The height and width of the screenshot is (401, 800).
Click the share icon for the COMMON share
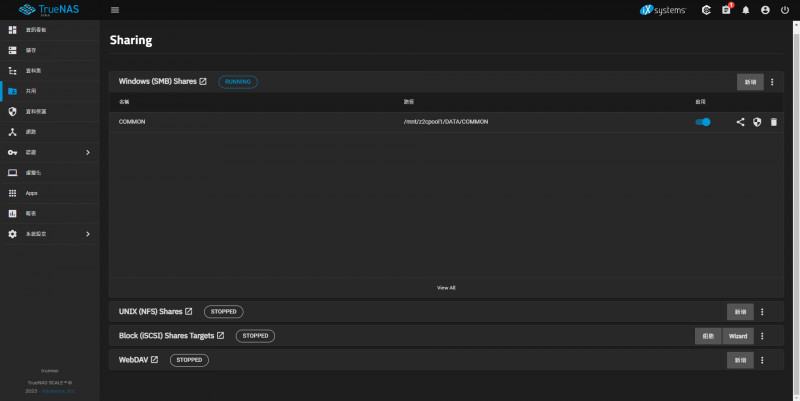coord(741,122)
